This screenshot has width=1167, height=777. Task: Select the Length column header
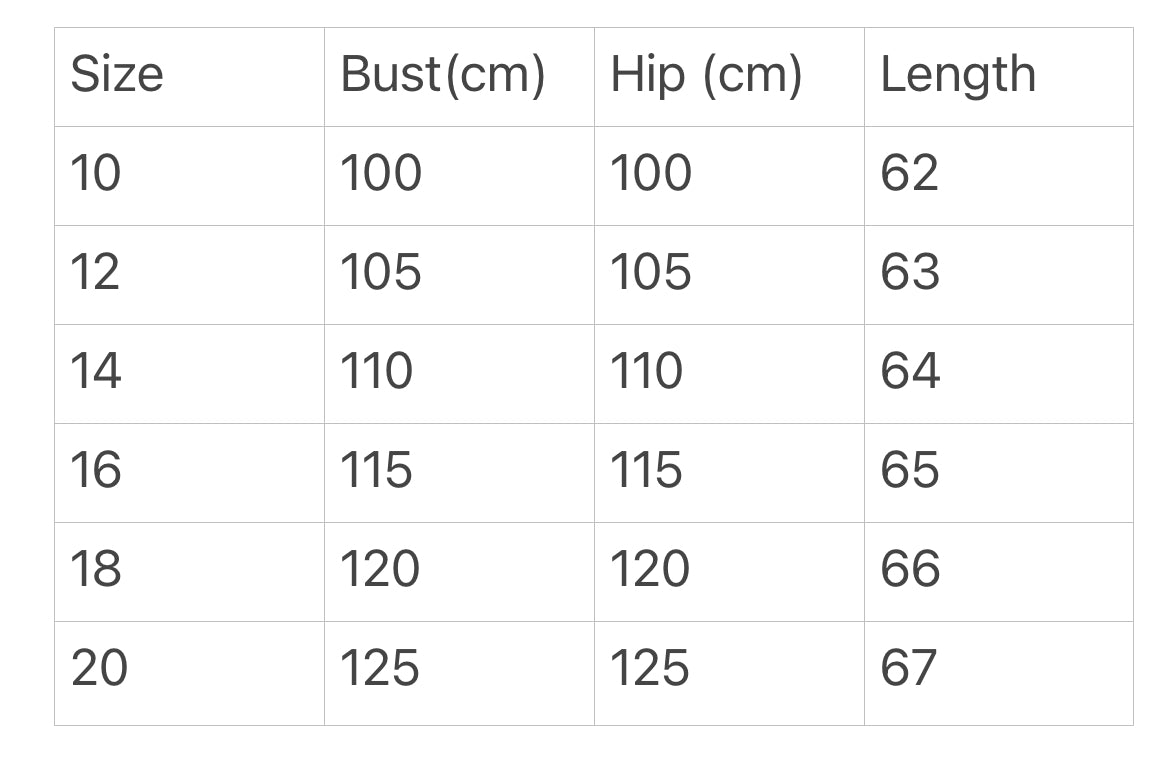999,77
